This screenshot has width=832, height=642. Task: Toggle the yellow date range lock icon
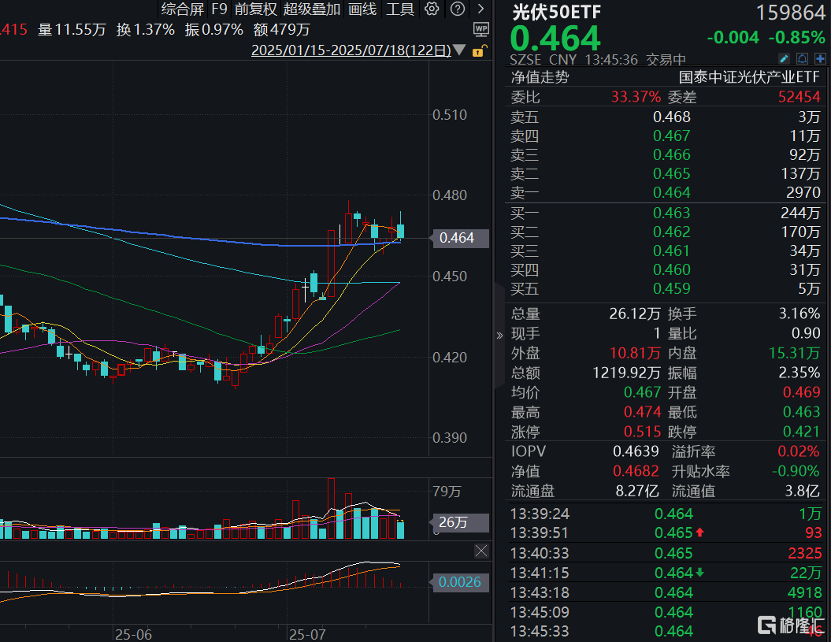(x=479, y=51)
